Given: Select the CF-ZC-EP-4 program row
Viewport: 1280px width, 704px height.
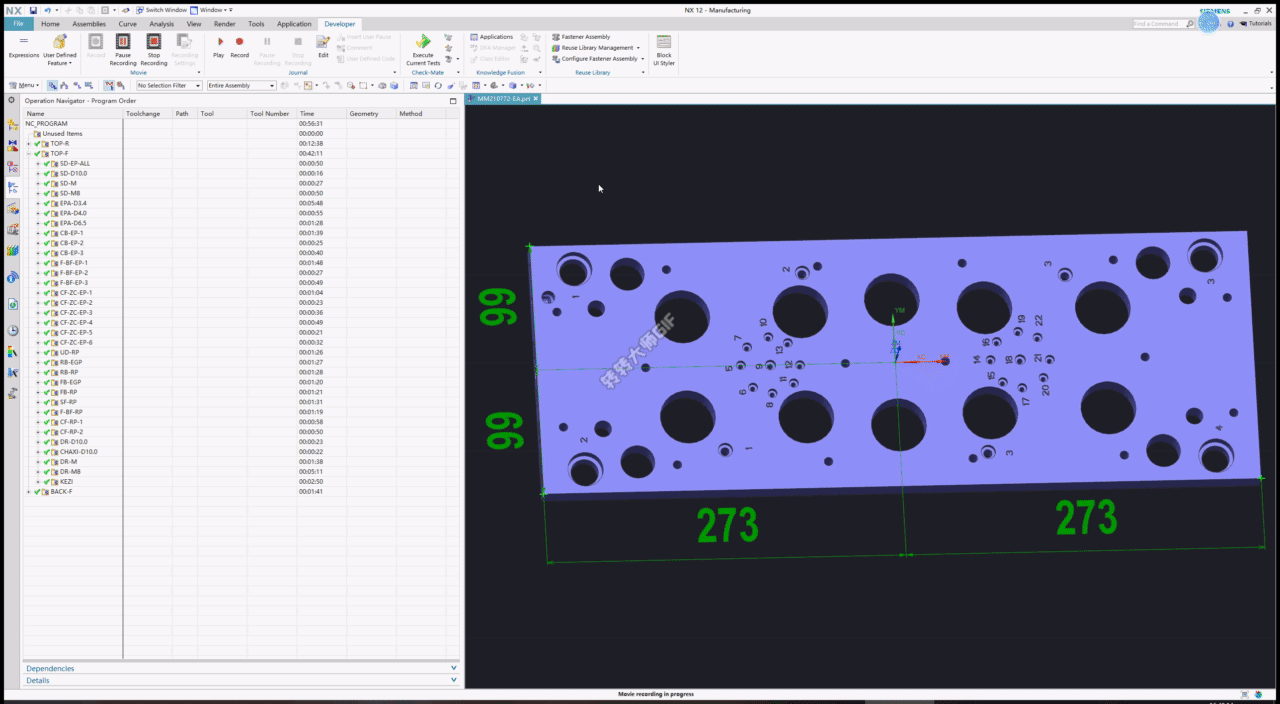Looking at the screenshot, I should pos(76,322).
